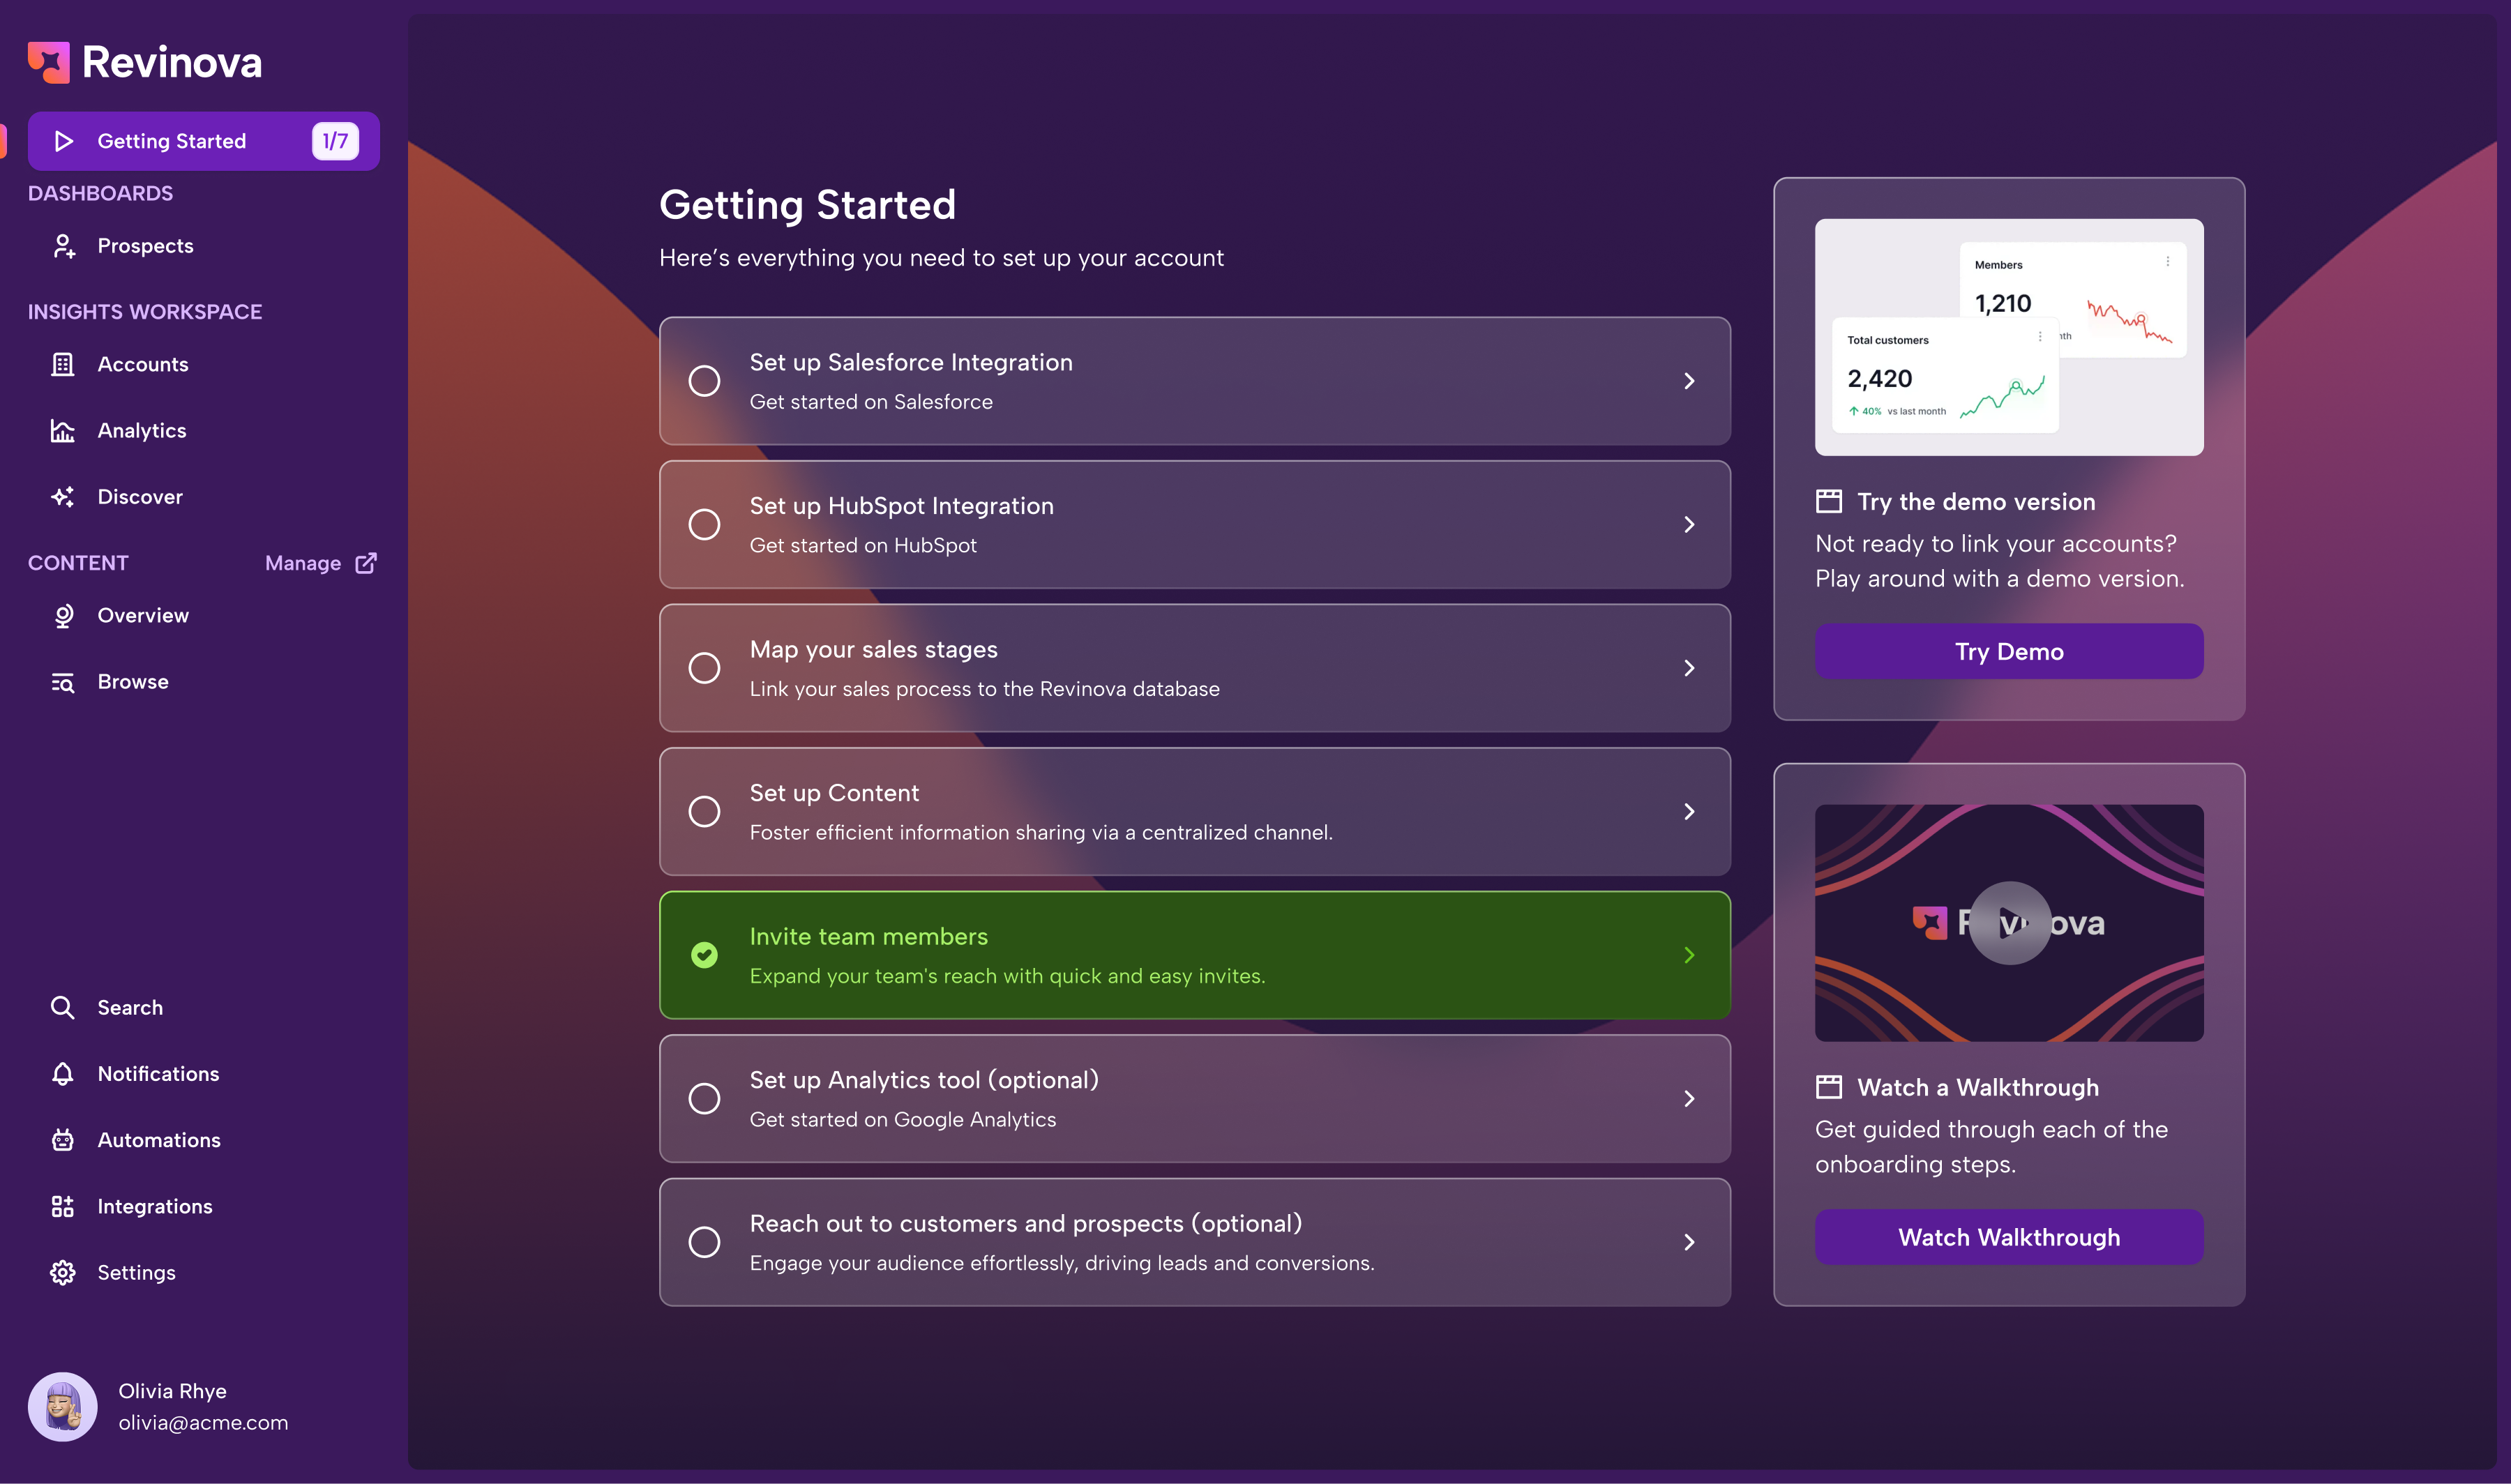
Task: Open the Overview content menu item
Action: [142, 615]
